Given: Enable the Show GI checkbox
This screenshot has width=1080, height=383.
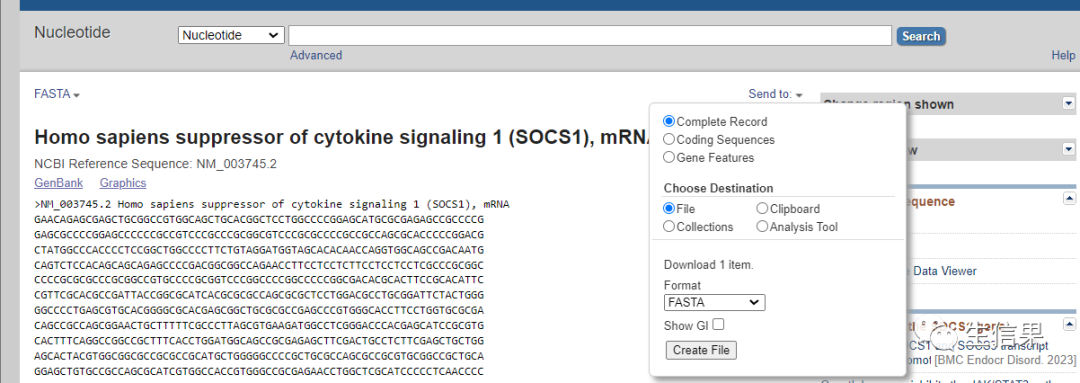Looking at the screenshot, I should click(718, 324).
